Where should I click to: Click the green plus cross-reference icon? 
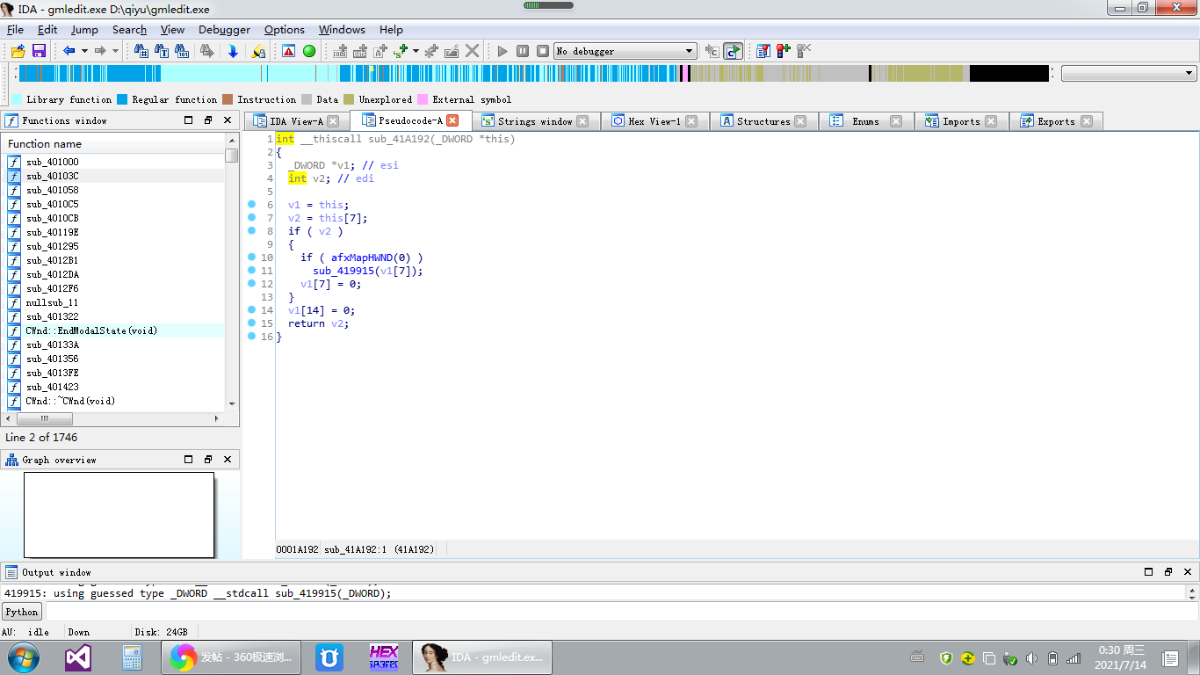point(401,51)
